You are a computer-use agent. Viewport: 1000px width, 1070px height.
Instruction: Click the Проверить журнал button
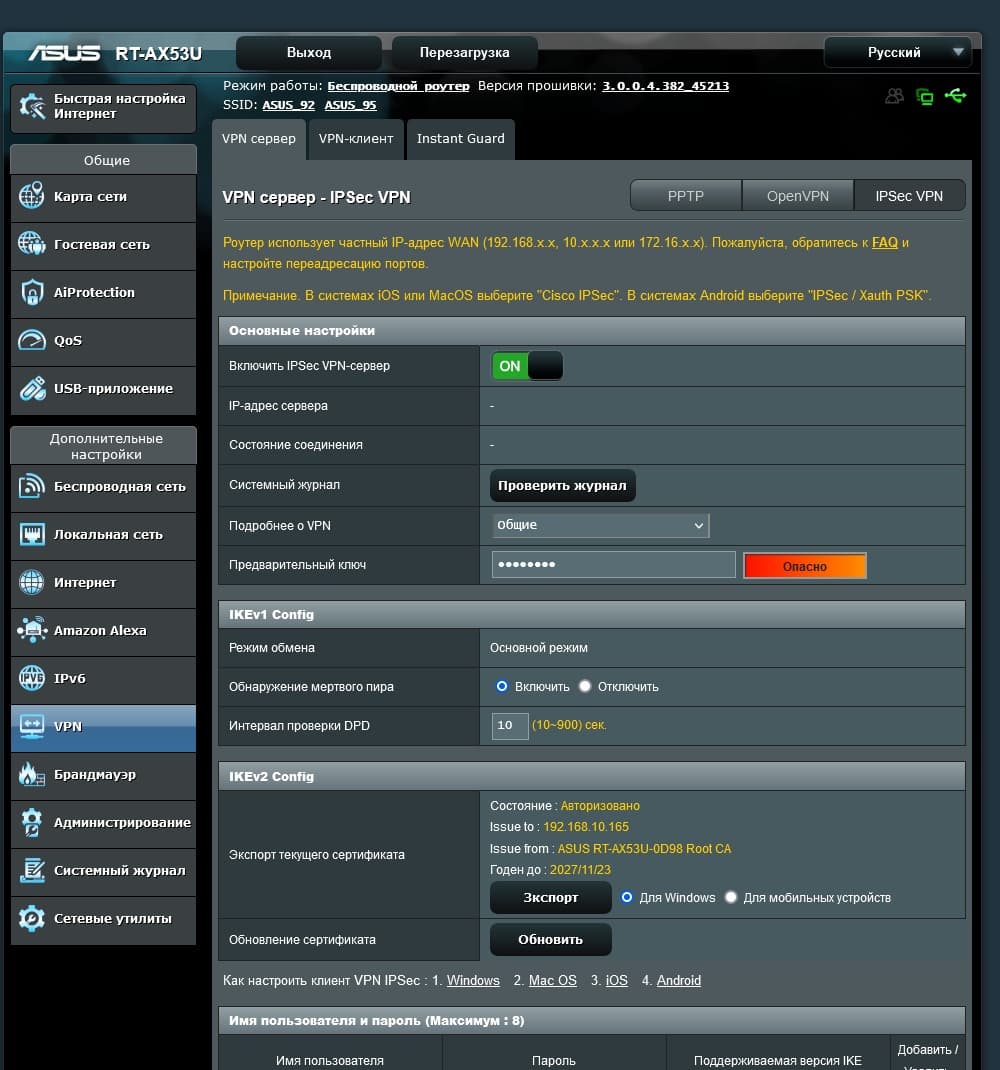562,486
